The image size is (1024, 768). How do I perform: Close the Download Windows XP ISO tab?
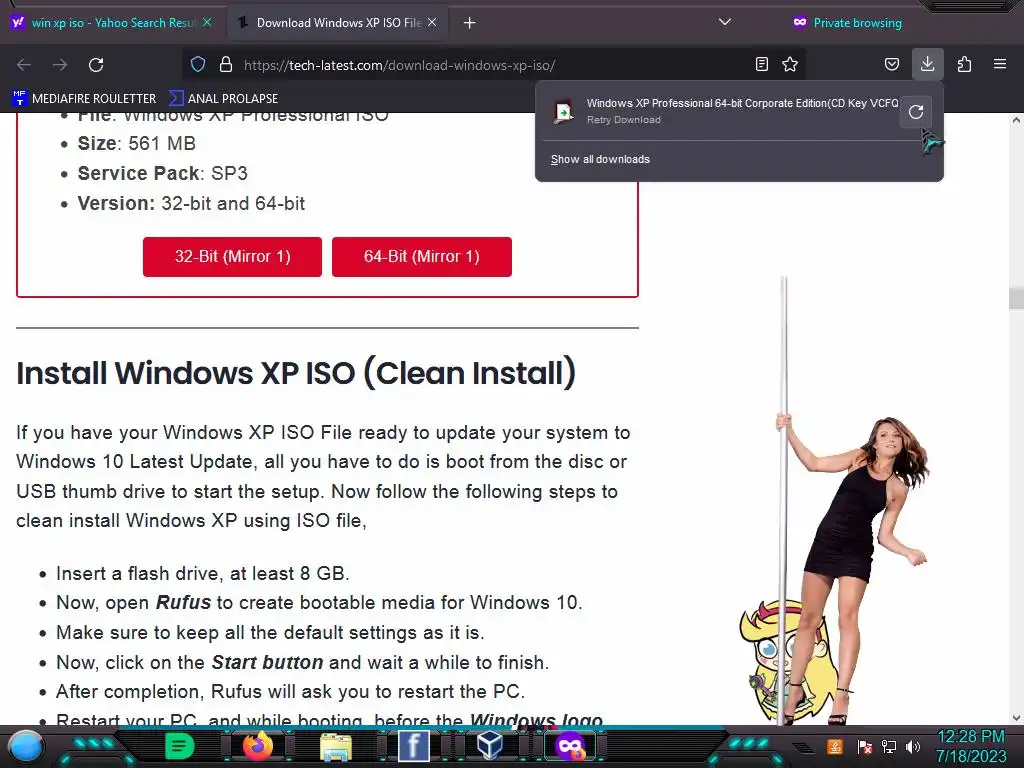tap(432, 22)
